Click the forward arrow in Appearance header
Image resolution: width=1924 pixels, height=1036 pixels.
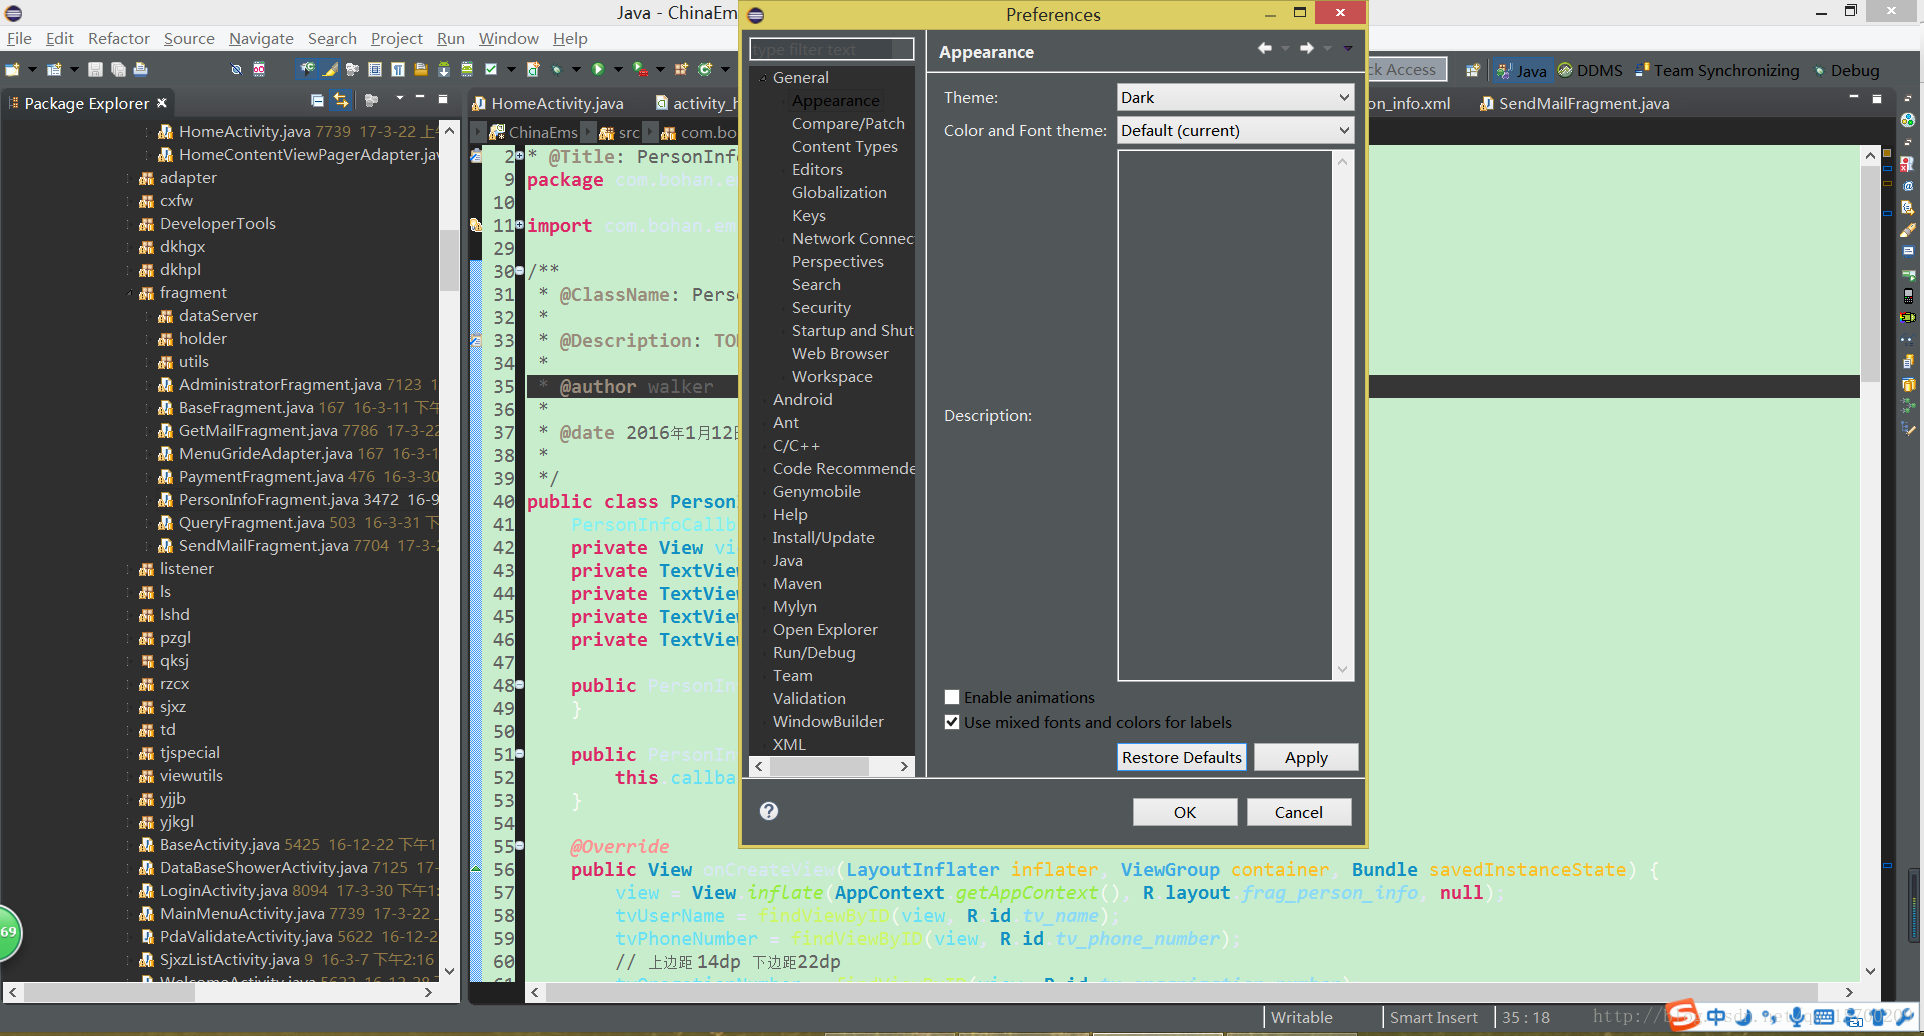pos(1307,48)
